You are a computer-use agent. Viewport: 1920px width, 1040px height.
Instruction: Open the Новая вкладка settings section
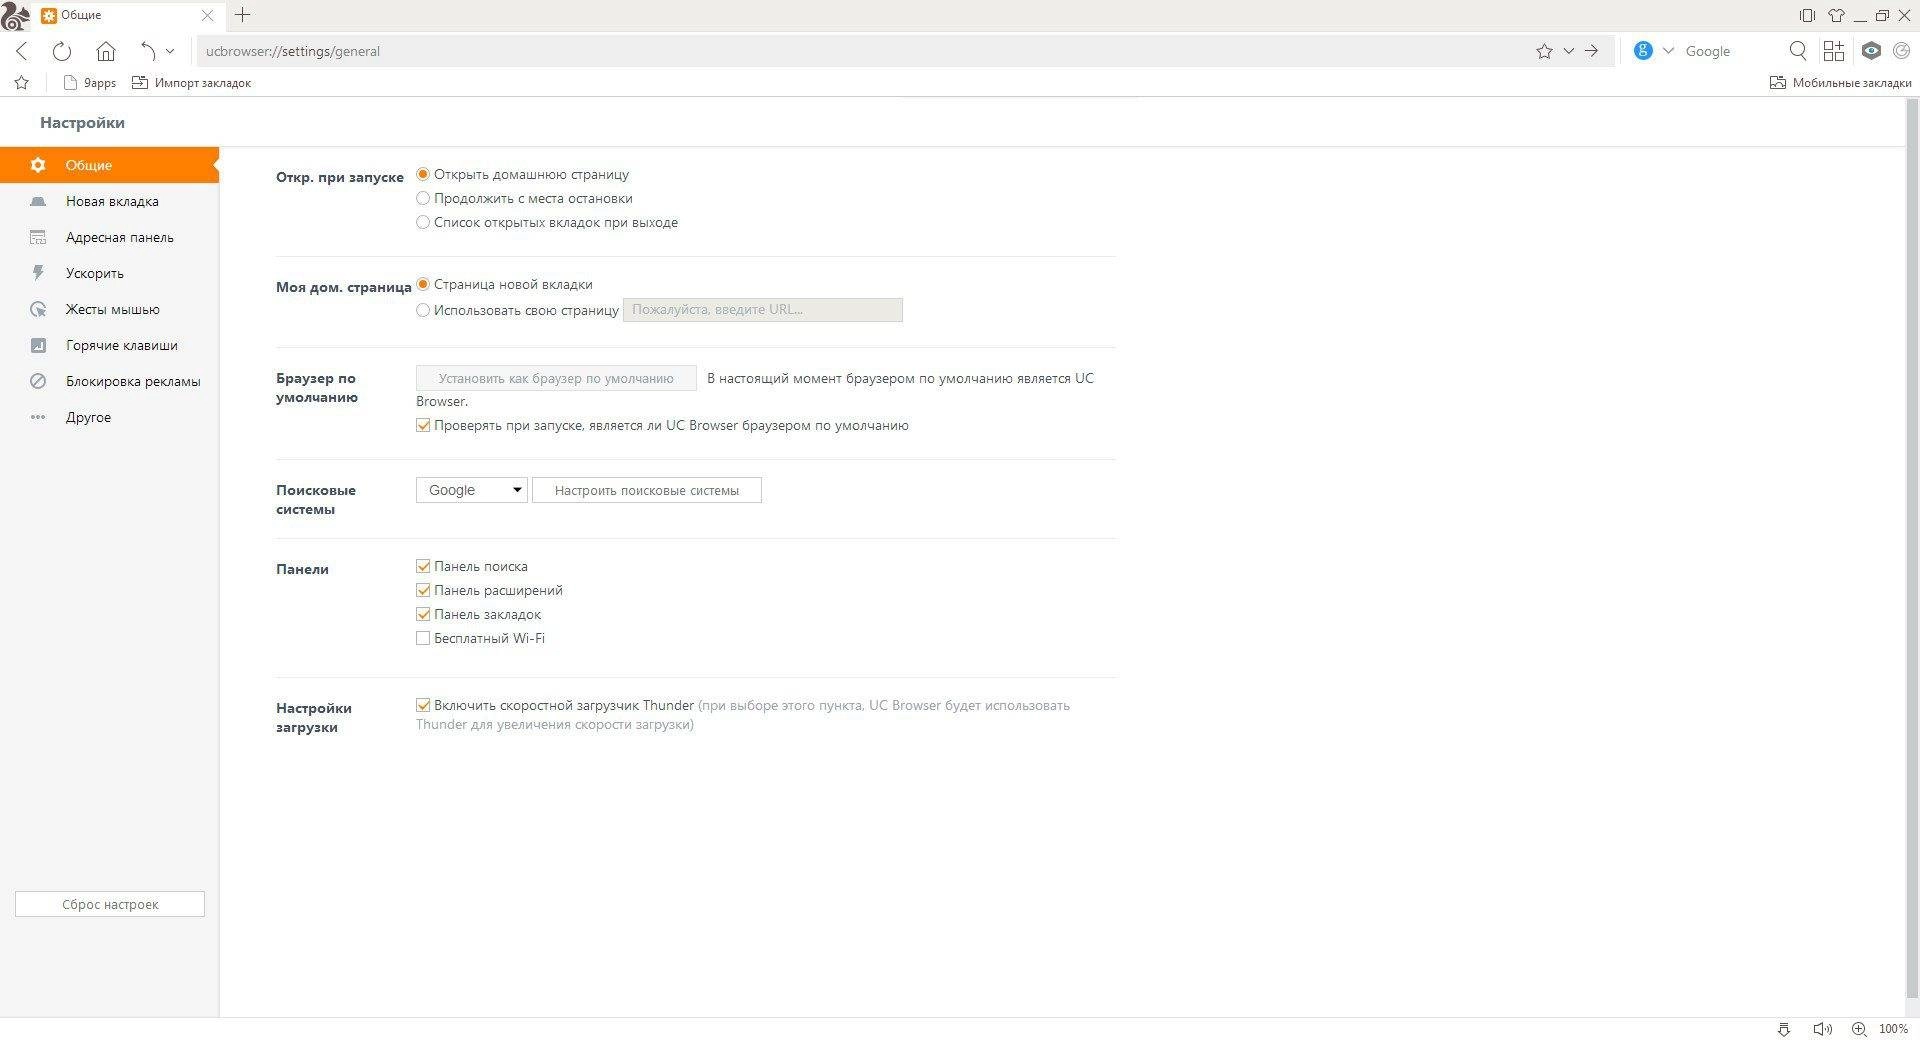109,201
